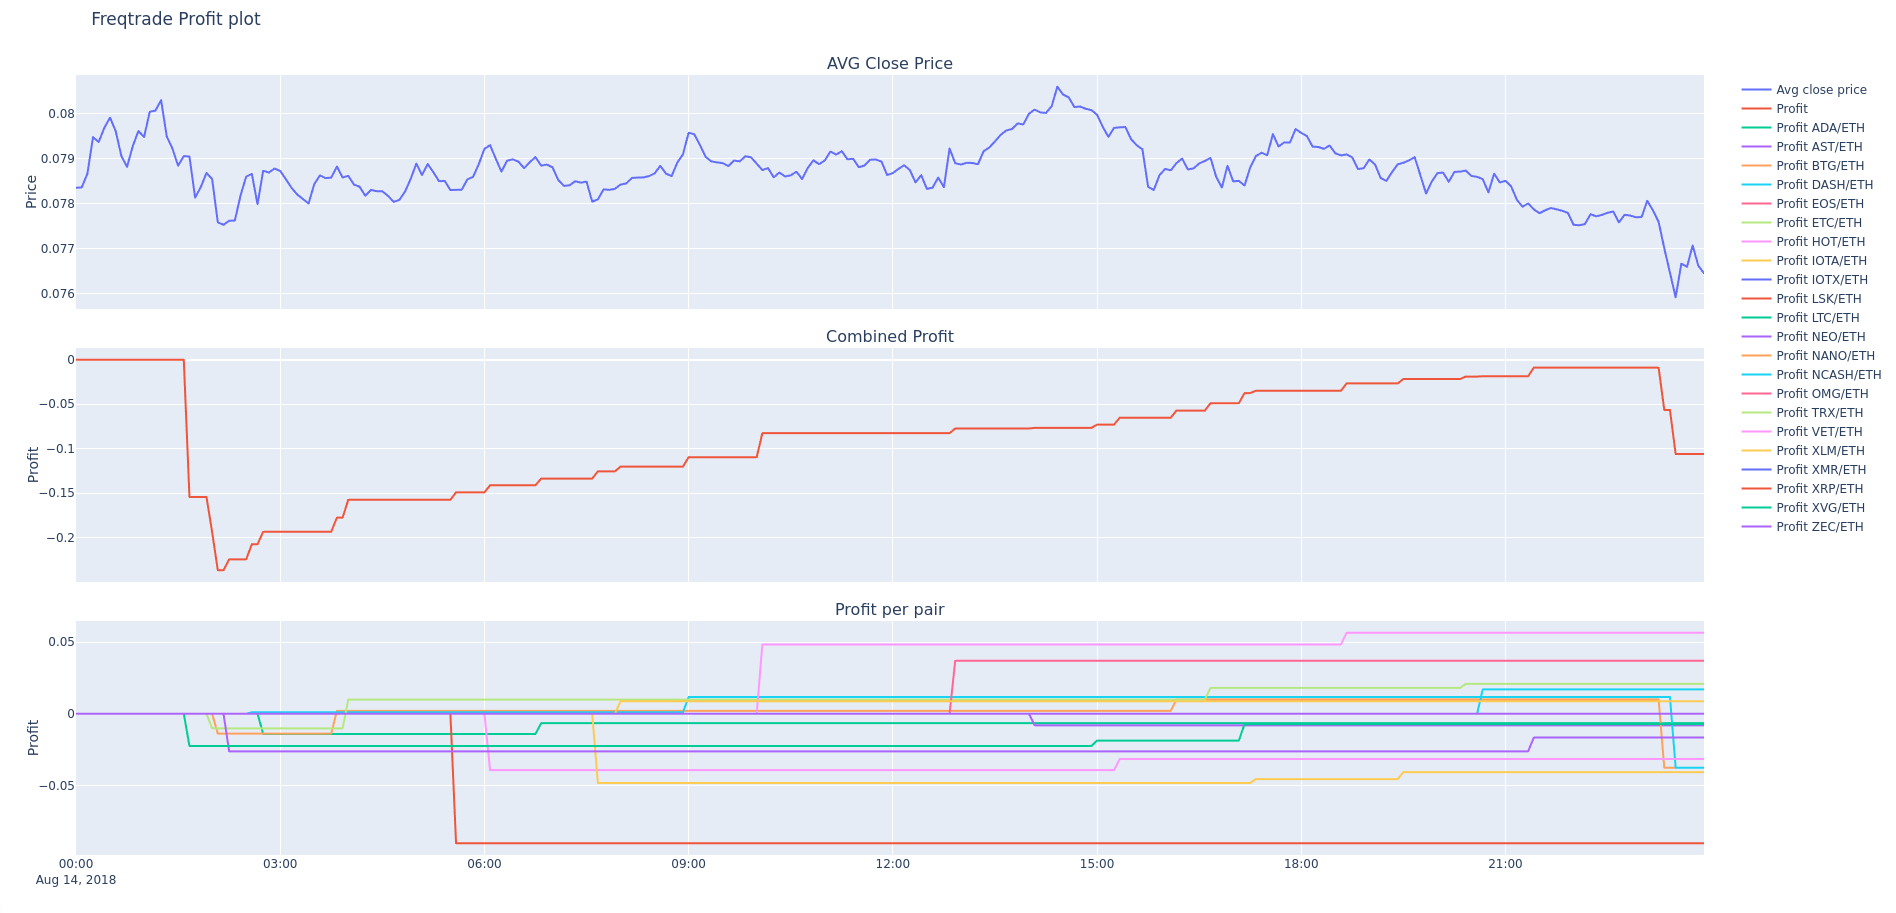Click the 21:00 tick on the time axis
The height and width of the screenshot is (913, 1896).
[x=1505, y=864]
